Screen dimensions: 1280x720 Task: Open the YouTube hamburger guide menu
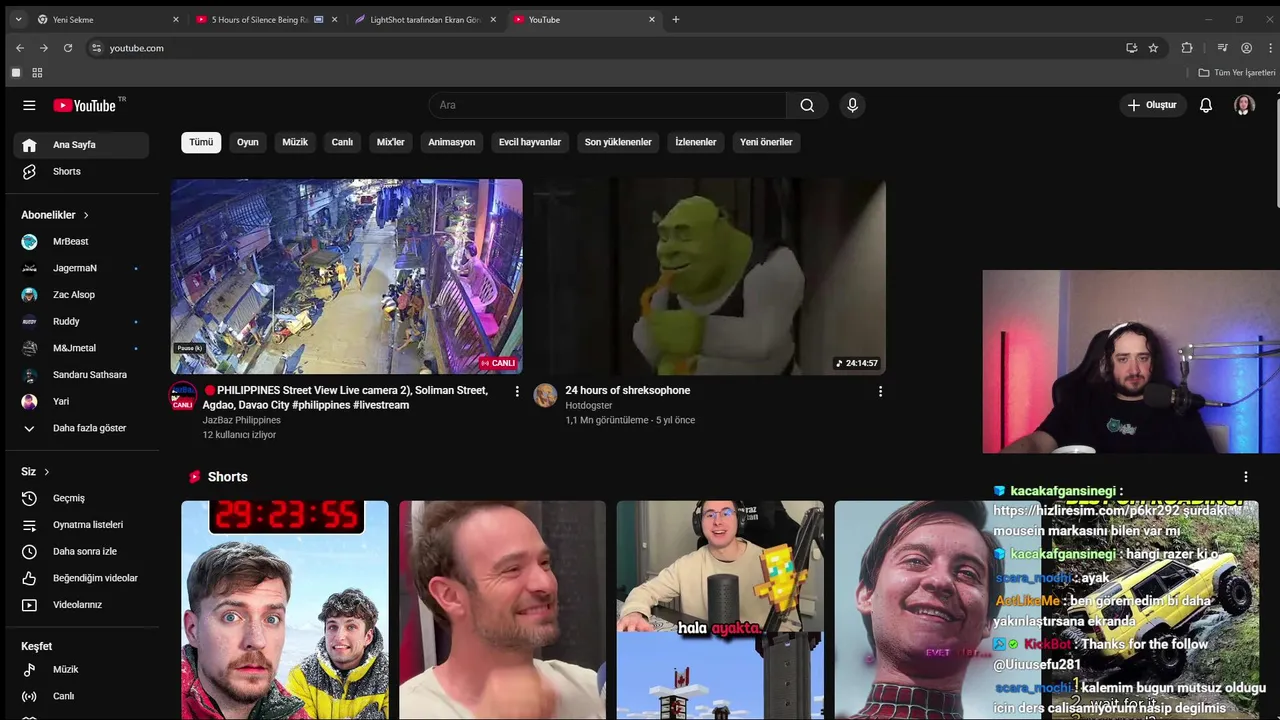[x=29, y=105]
